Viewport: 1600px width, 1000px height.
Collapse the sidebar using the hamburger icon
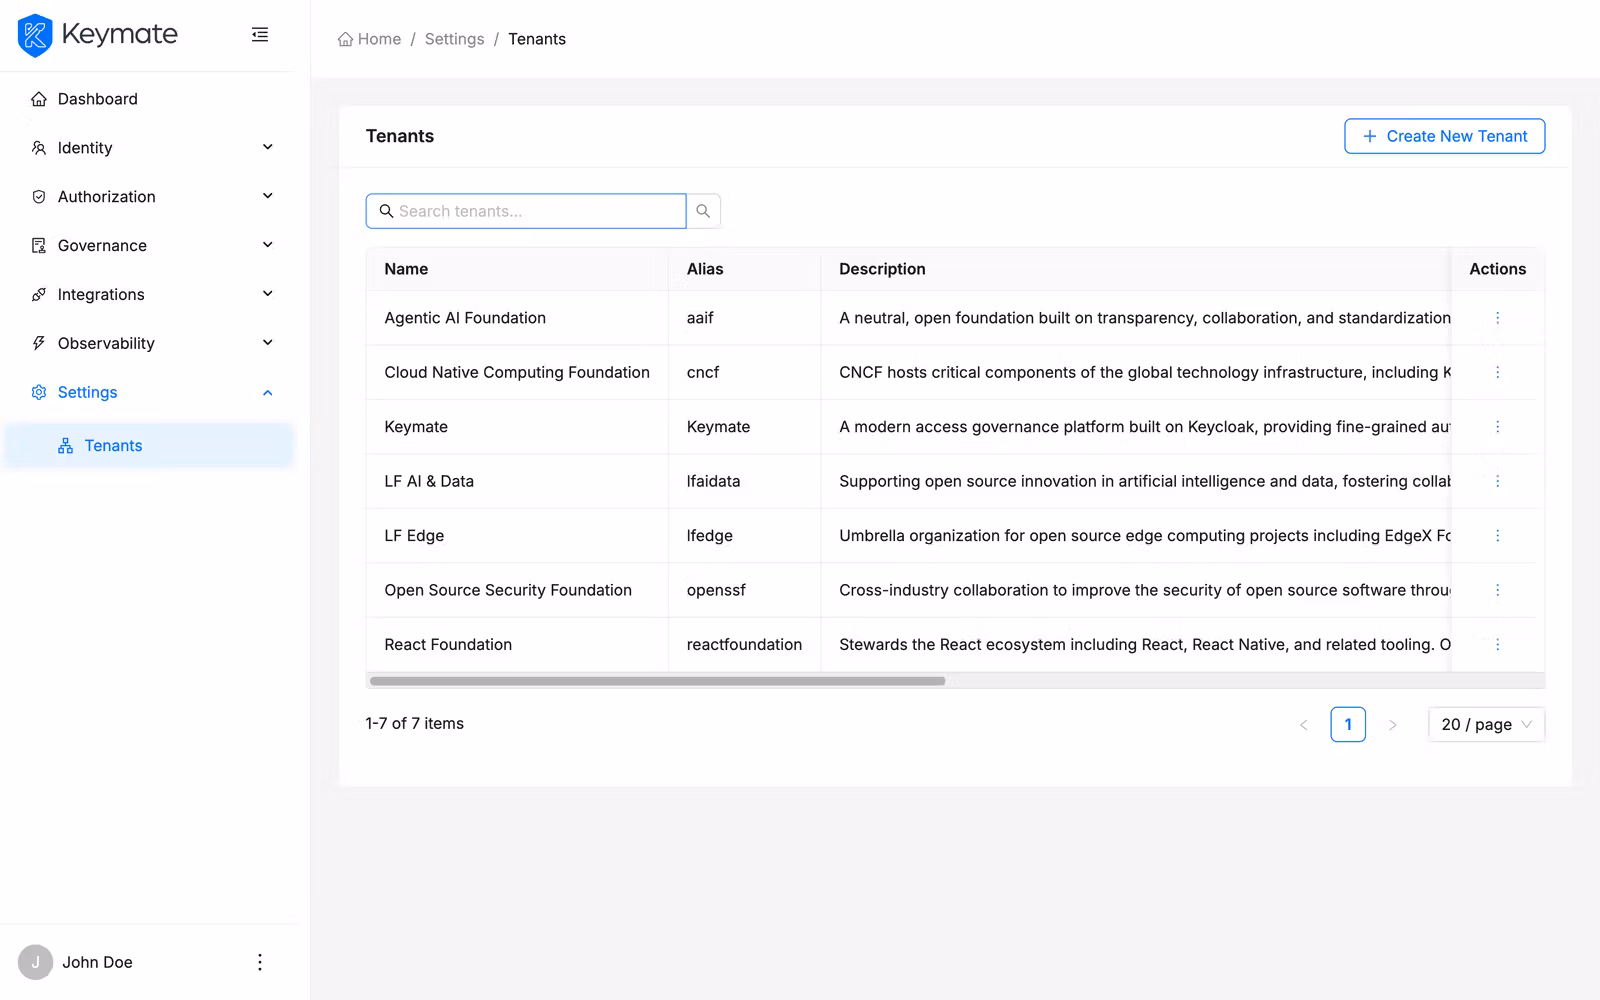(x=259, y=34)
